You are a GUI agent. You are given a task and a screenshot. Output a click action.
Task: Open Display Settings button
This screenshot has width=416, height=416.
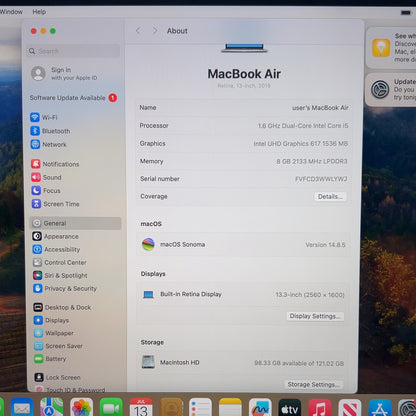315,316
